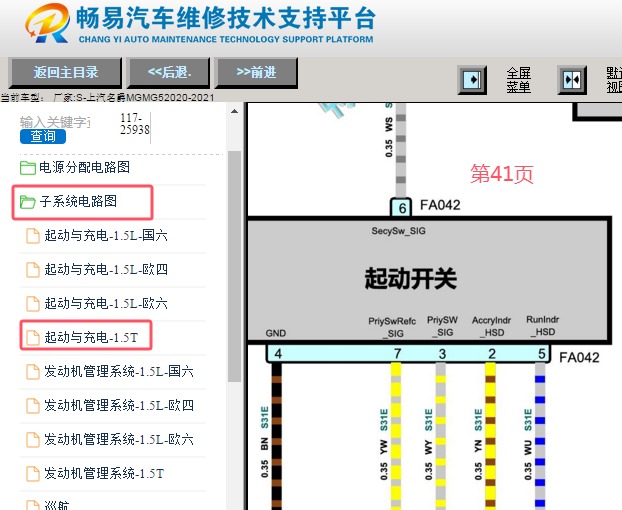Click the current vehicle model text line

(108, 98)
